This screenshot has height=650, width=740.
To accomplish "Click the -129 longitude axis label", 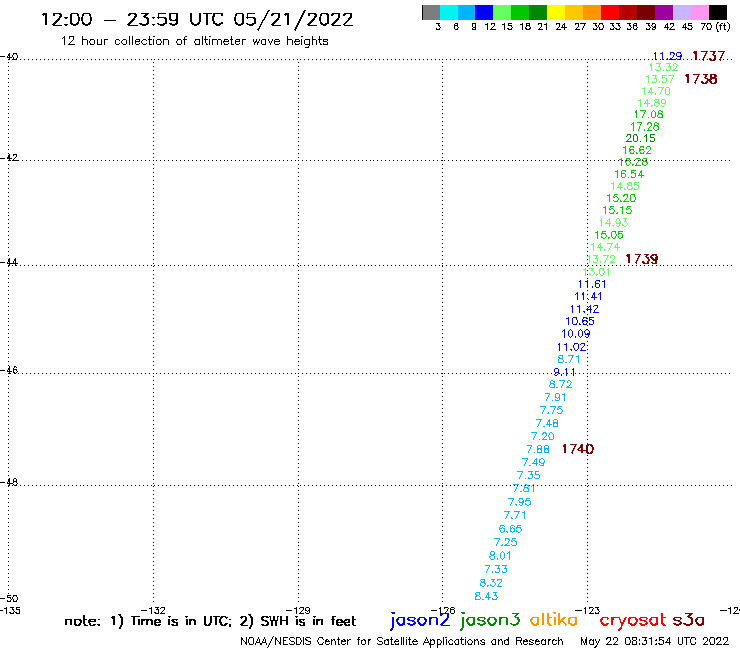I will pyautogui.click(x=298, y=610).
